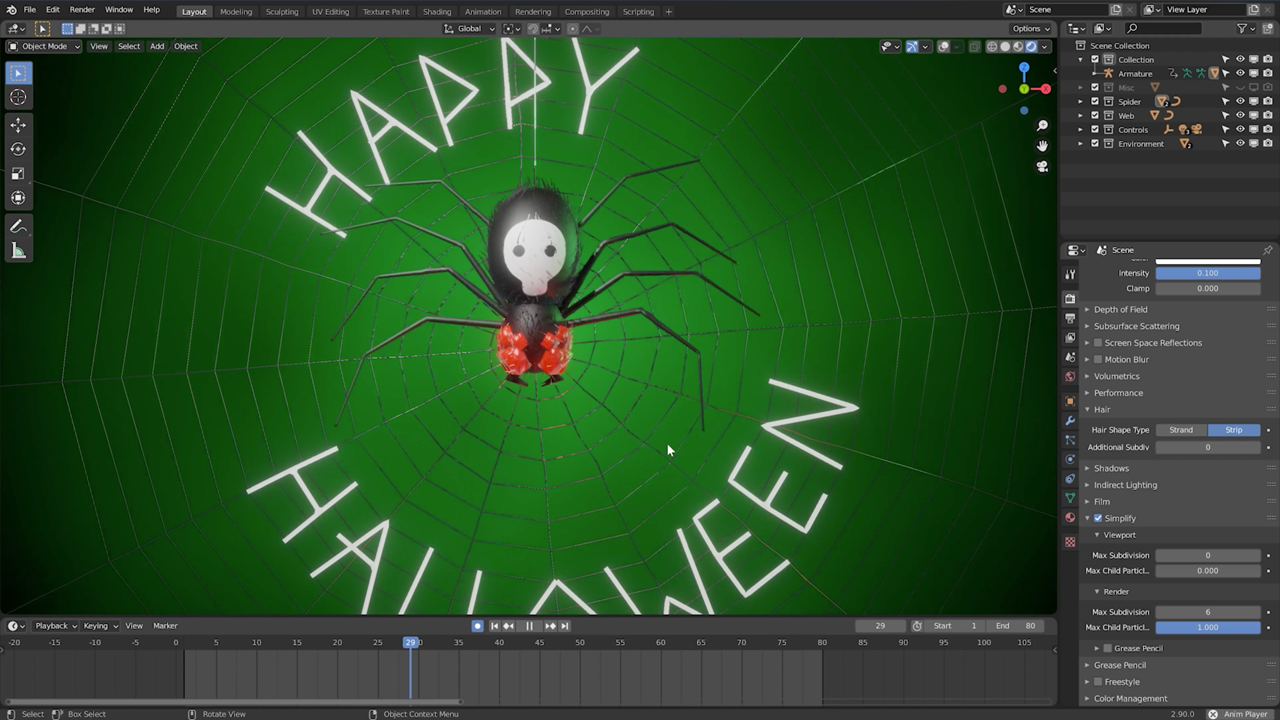Pause the animation playback

(x=530, y=626)
